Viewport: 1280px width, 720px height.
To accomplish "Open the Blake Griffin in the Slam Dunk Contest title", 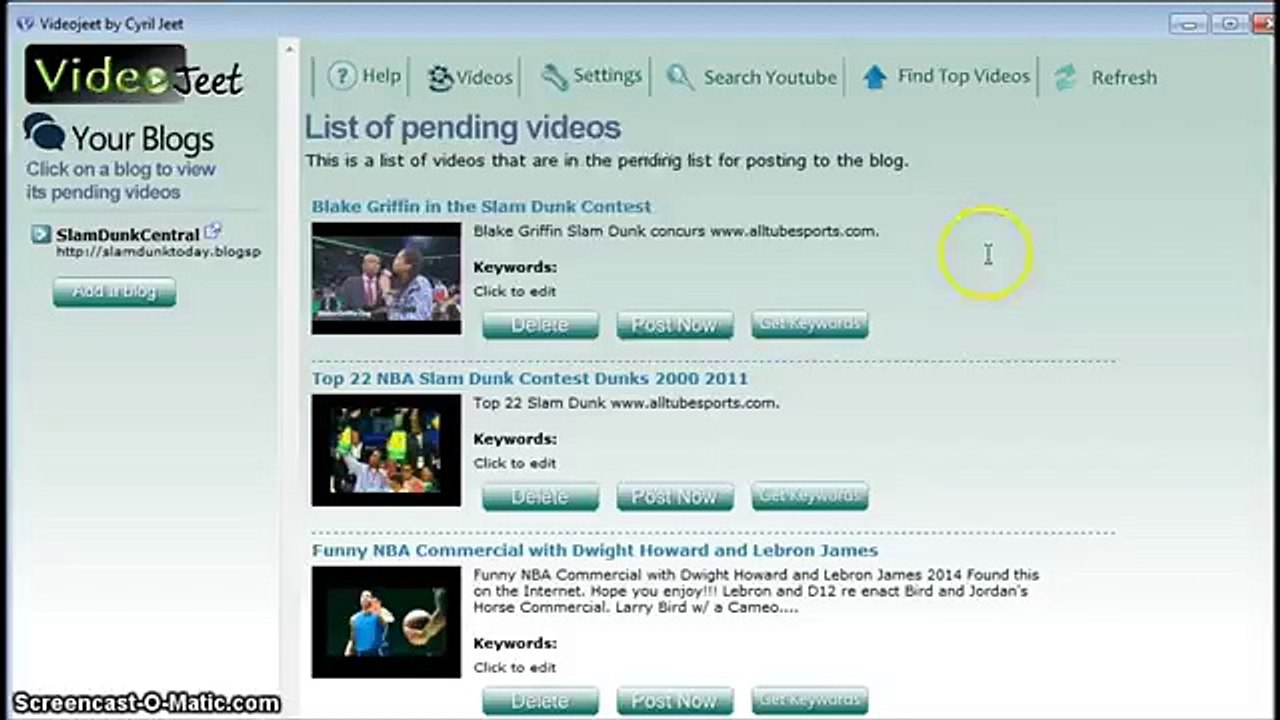I will (481, 207).
